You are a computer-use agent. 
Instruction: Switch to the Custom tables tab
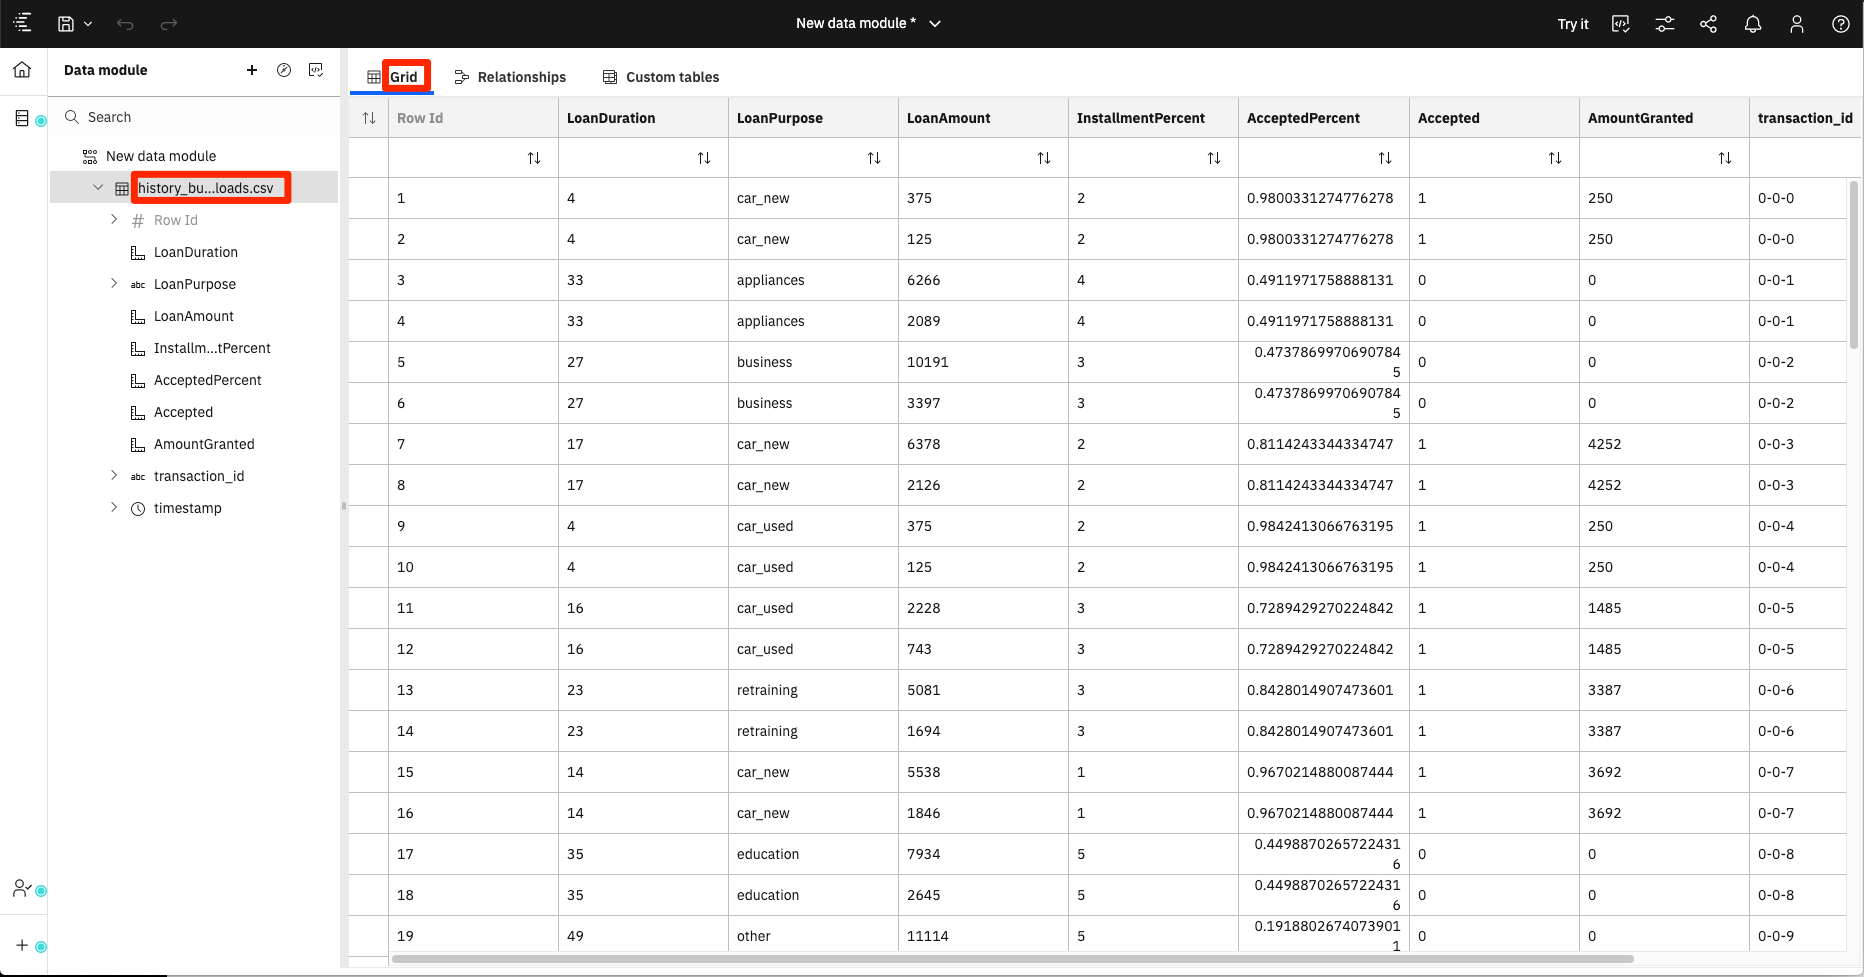pos(661,77)
